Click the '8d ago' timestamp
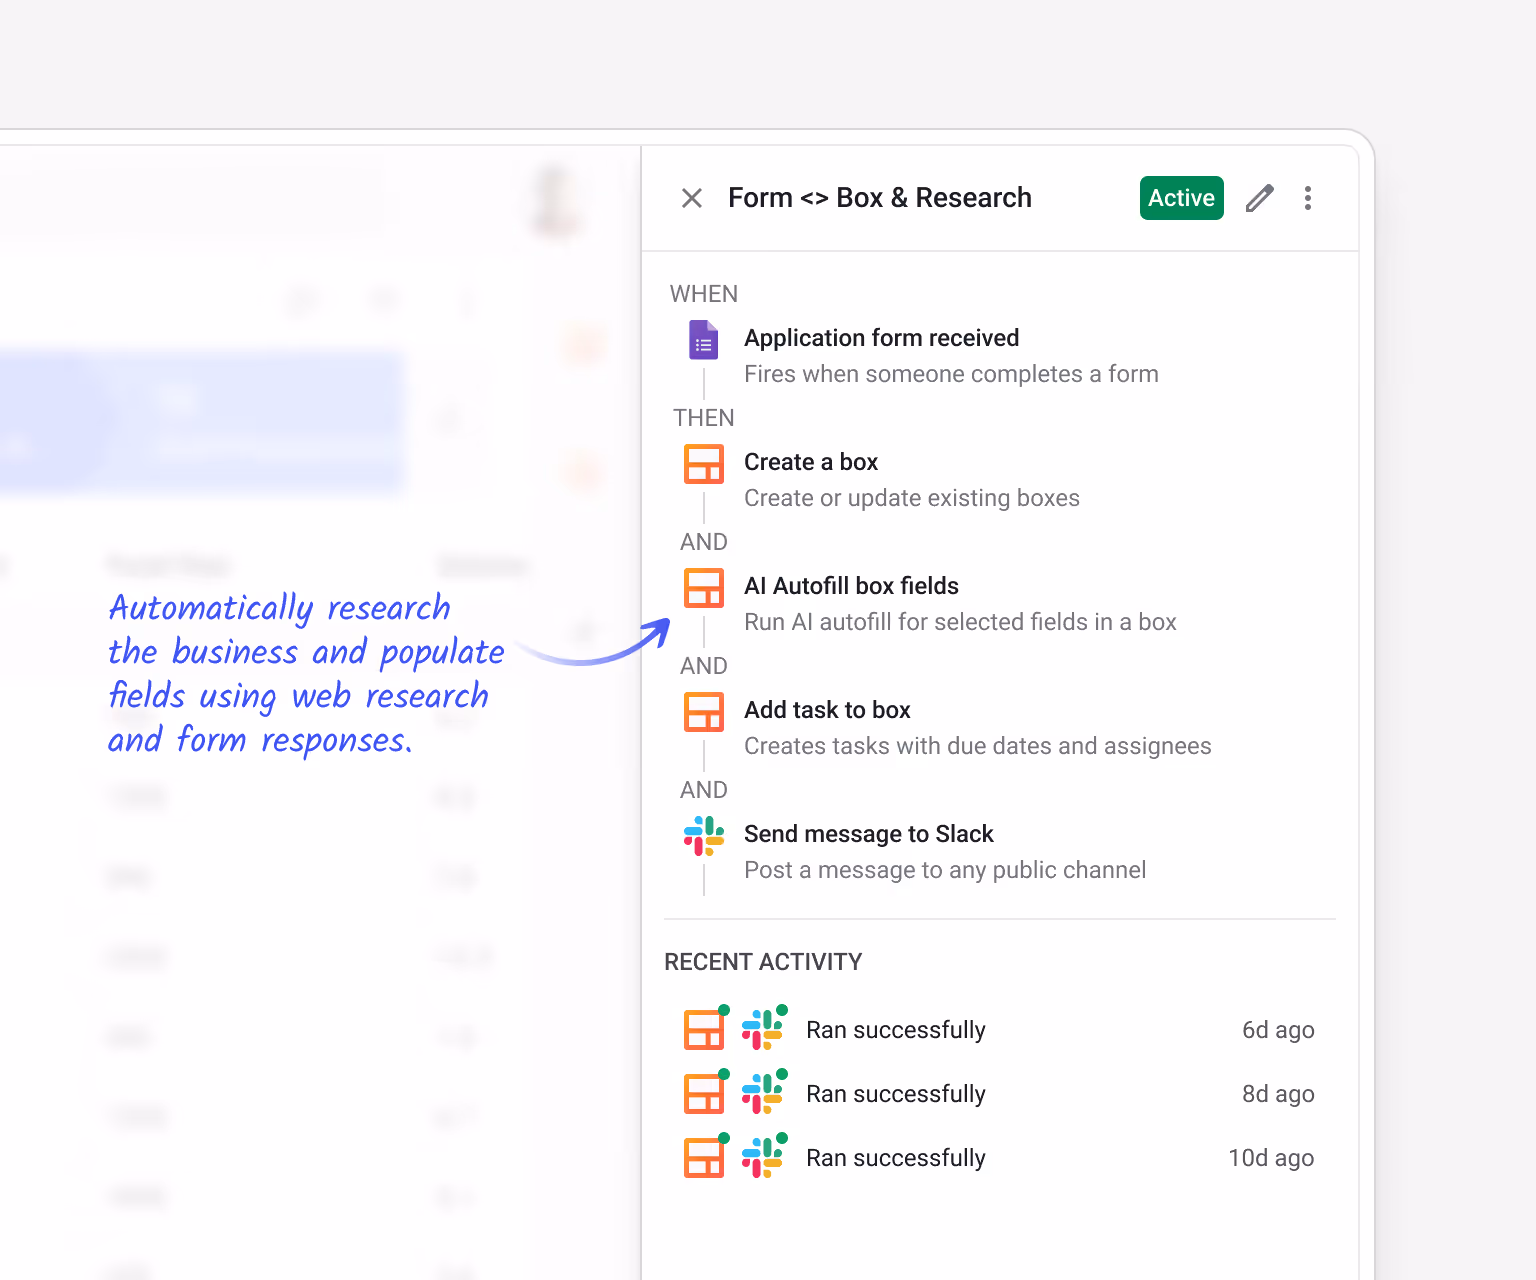This screenshot has height=1280, width=1536. [1278, 1094]
